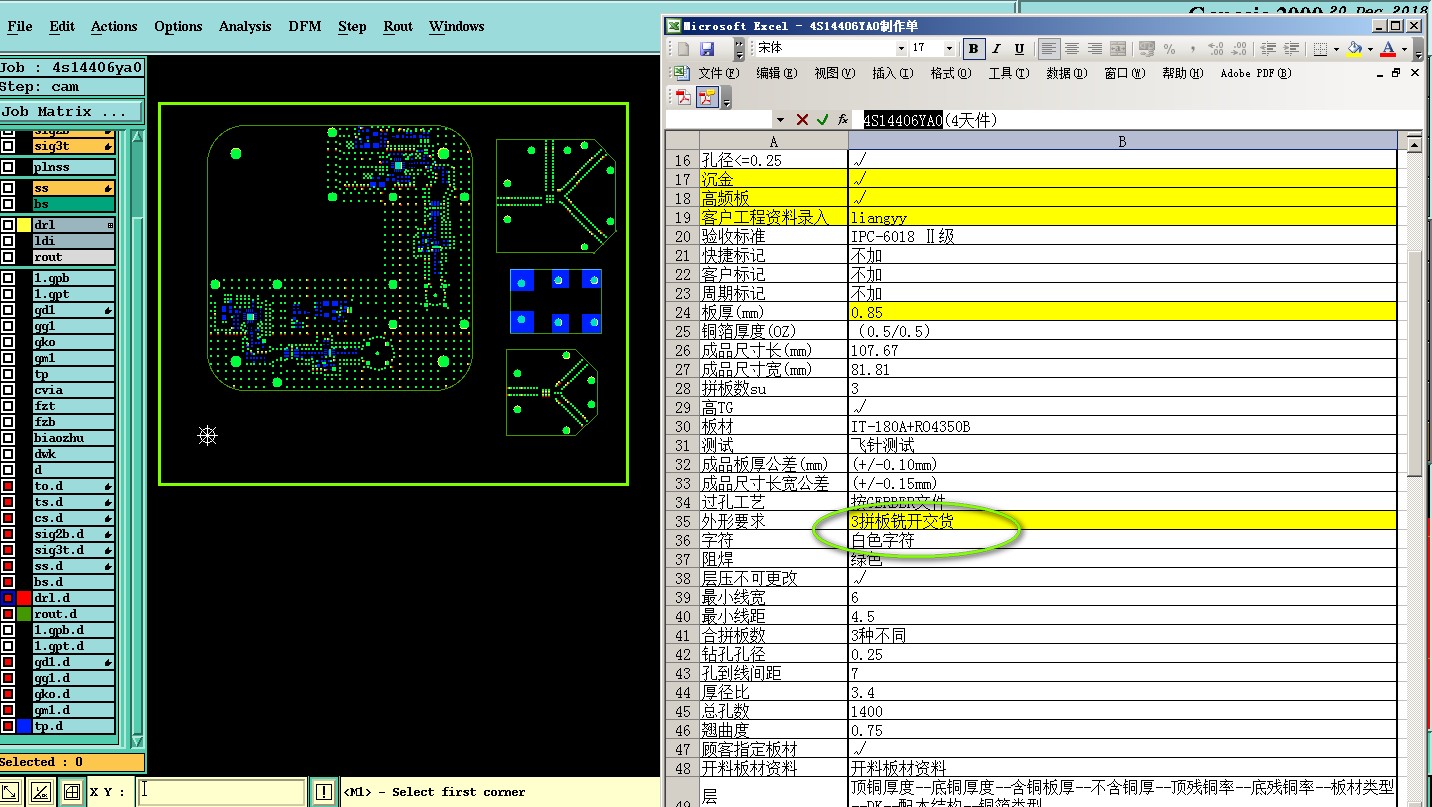Click the Font Color A icon

(x=1388, y=49)
